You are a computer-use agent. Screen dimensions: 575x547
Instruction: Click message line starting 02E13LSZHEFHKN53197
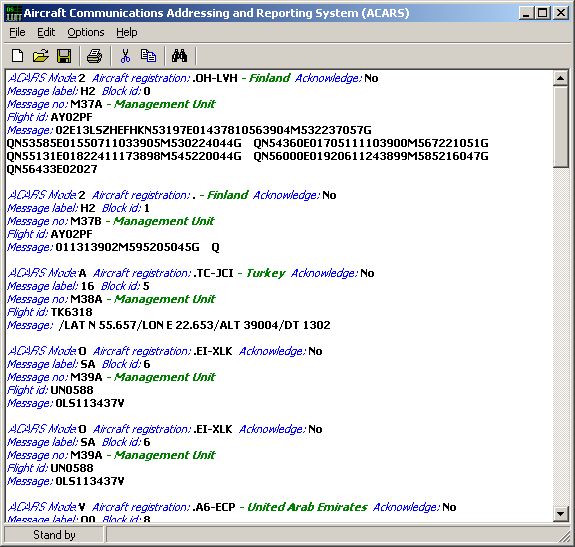click(213, 130)
